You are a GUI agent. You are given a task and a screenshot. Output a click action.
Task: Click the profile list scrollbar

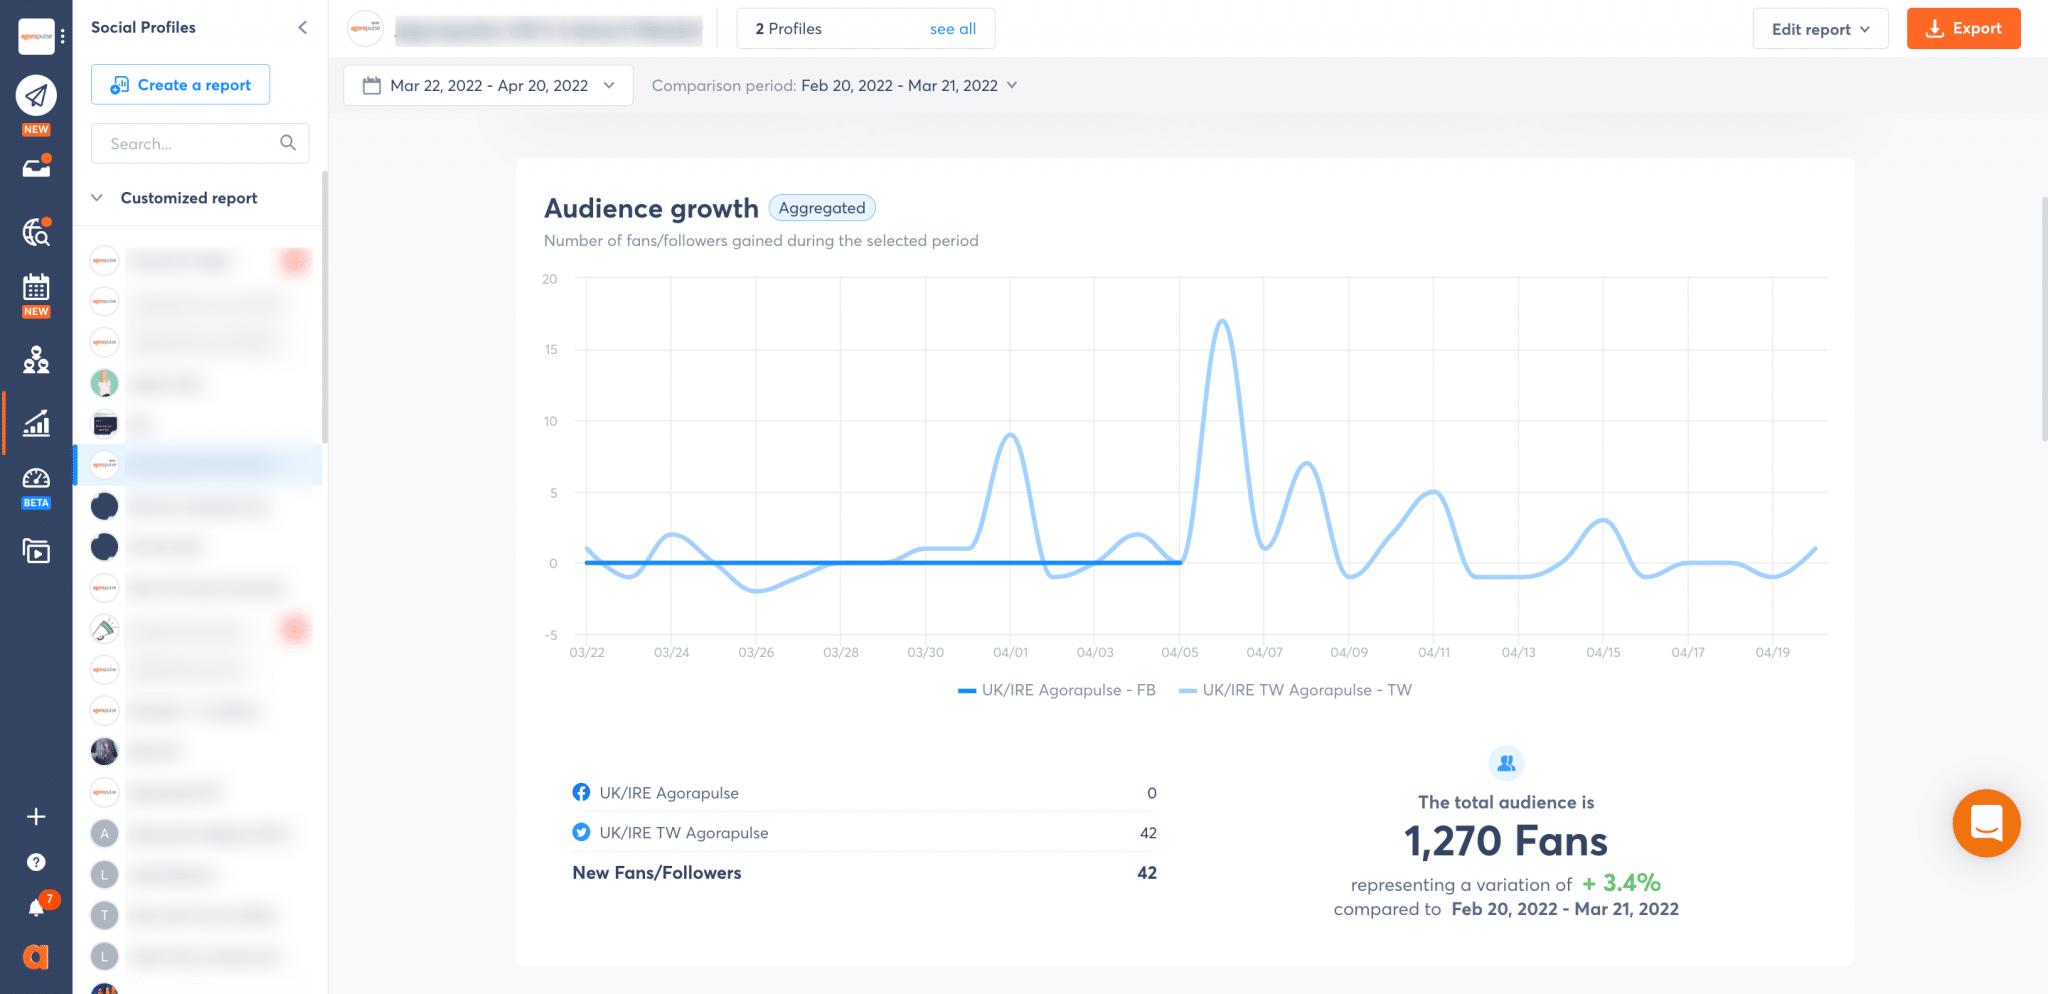pyautogui.click(x=324, y=308)
